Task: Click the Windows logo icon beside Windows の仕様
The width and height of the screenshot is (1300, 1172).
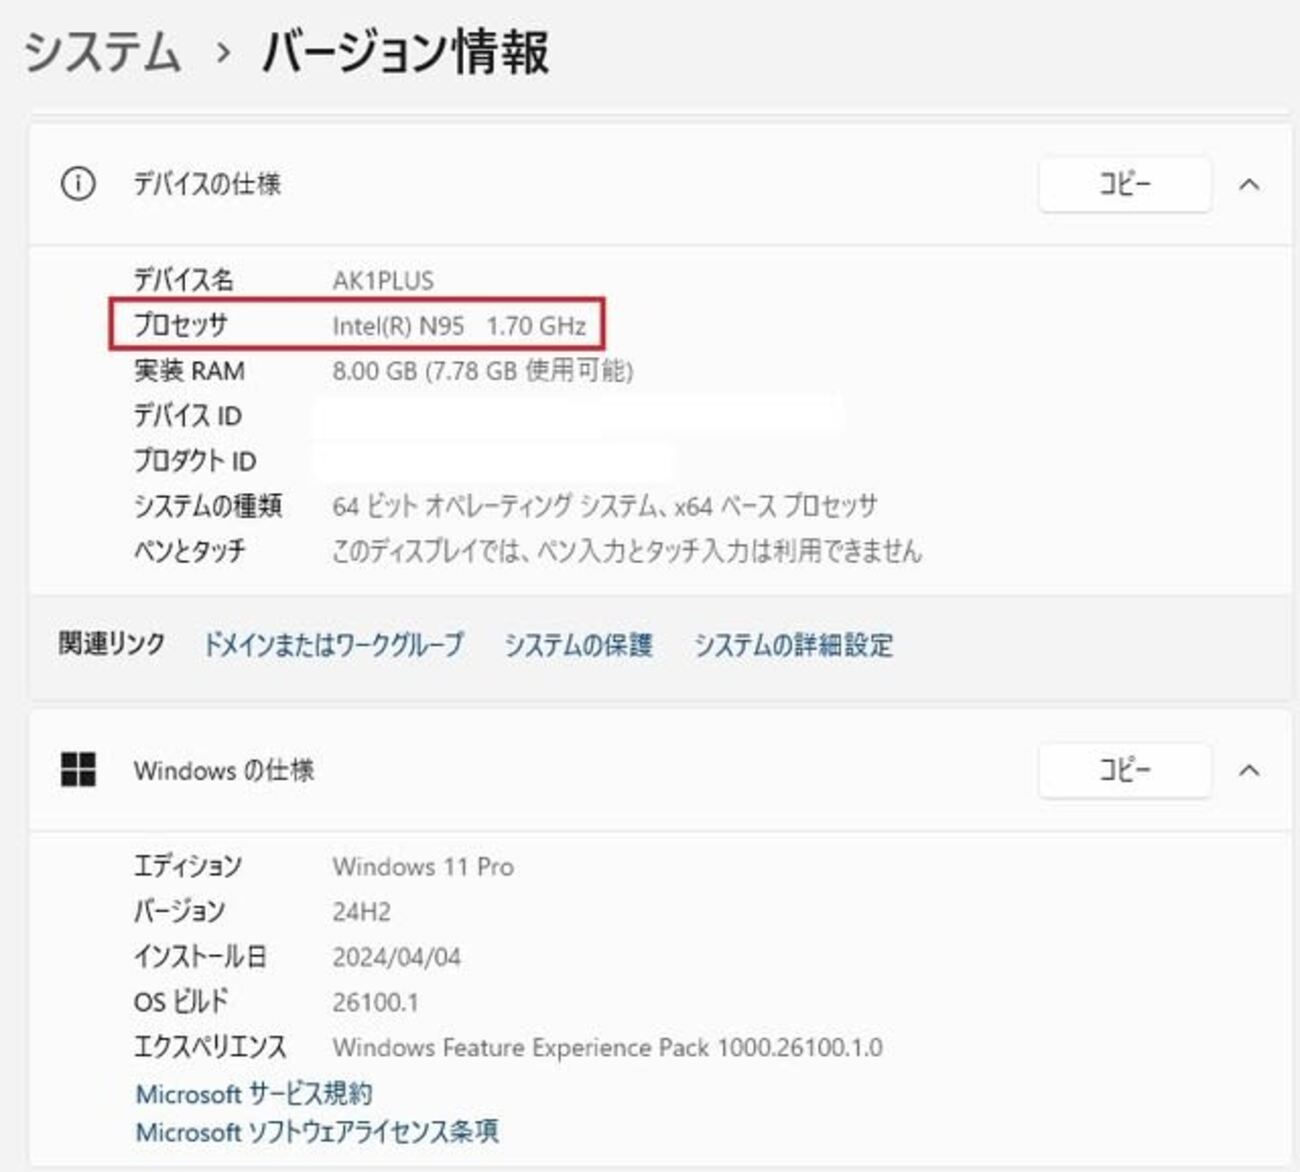Action: (x=78, y=770)
